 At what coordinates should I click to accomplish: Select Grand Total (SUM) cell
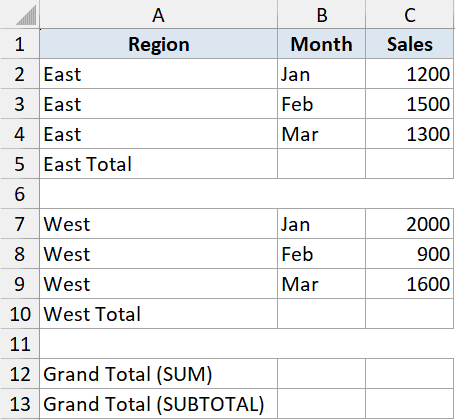coord(158,374)
